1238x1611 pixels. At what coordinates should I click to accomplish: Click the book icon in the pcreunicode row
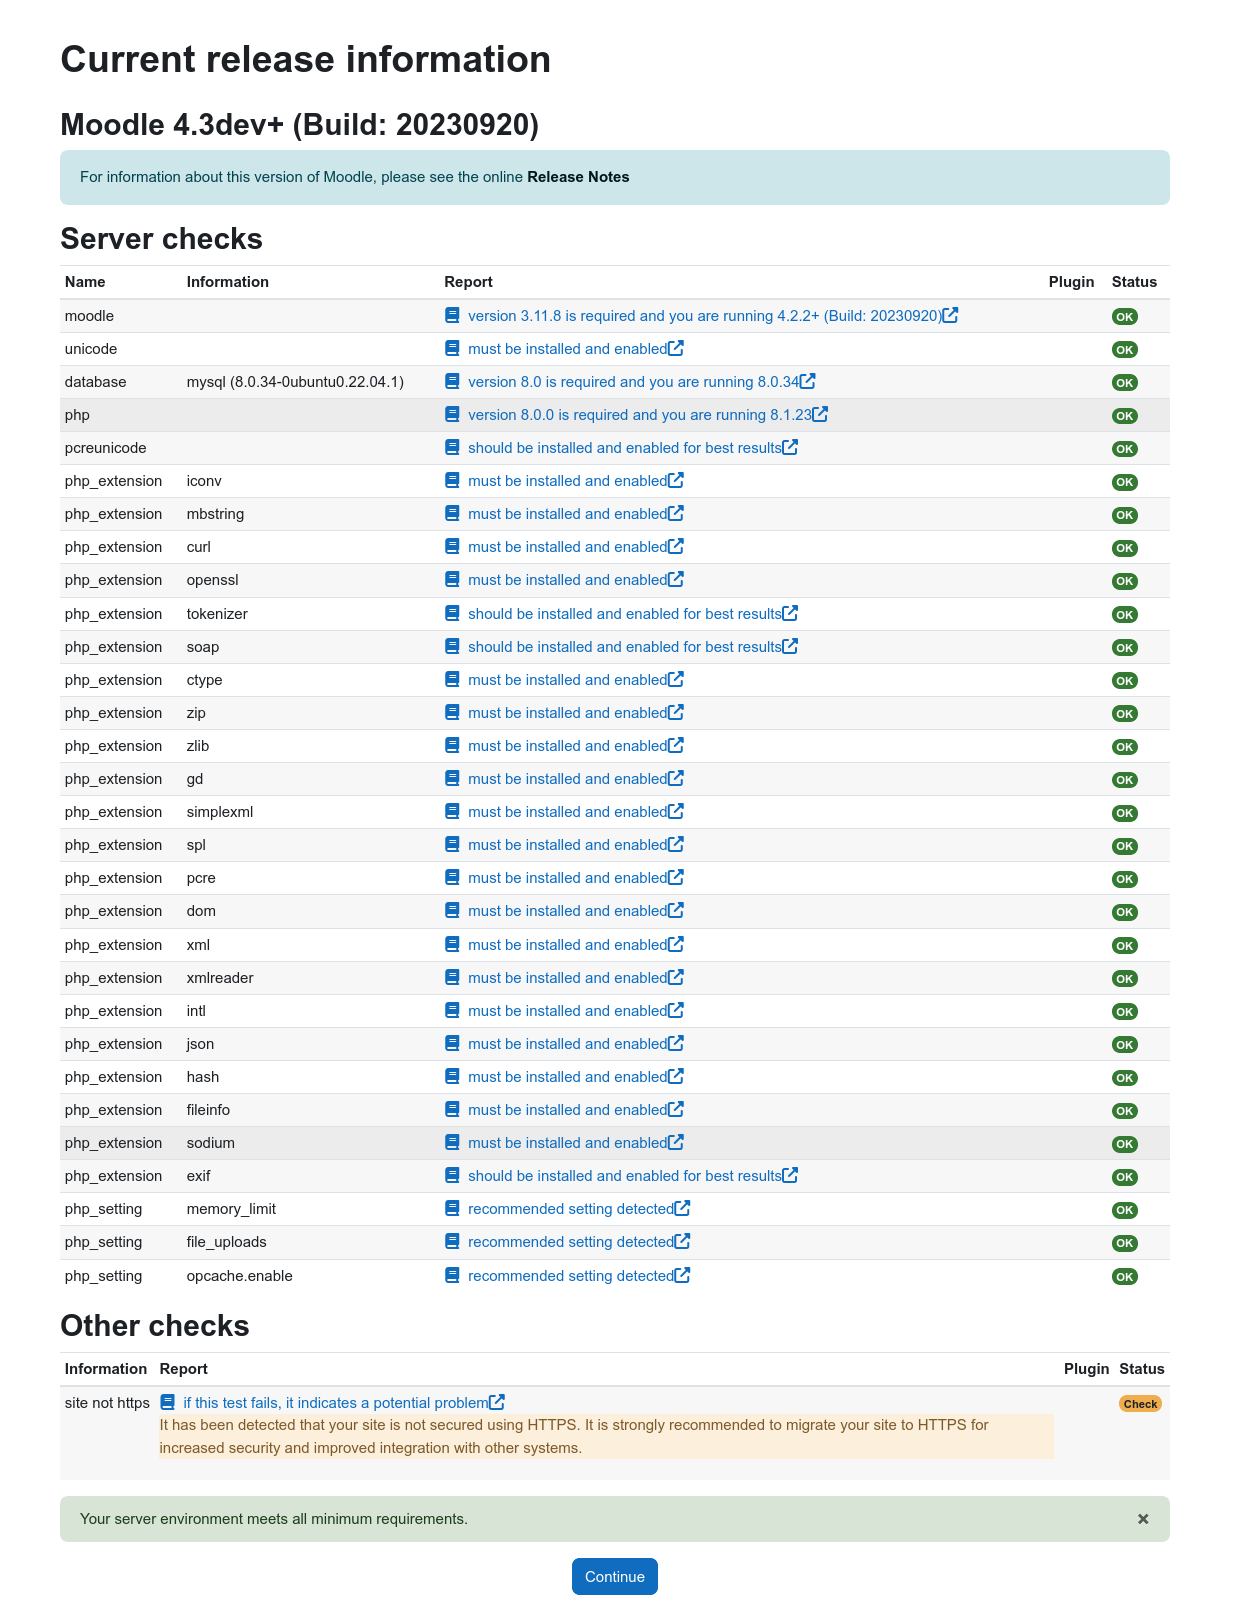452,447
